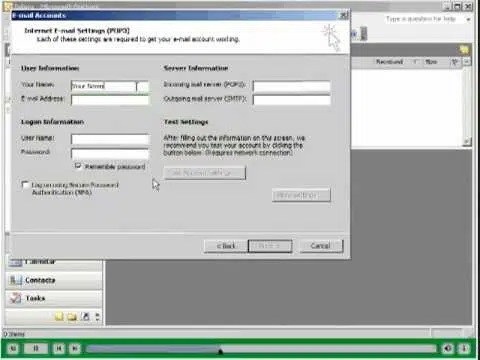The width and height of the screenshot is (480, 360).
Task: Click the Notes icon in navigation pane
Action: click(x=59, y=316)
